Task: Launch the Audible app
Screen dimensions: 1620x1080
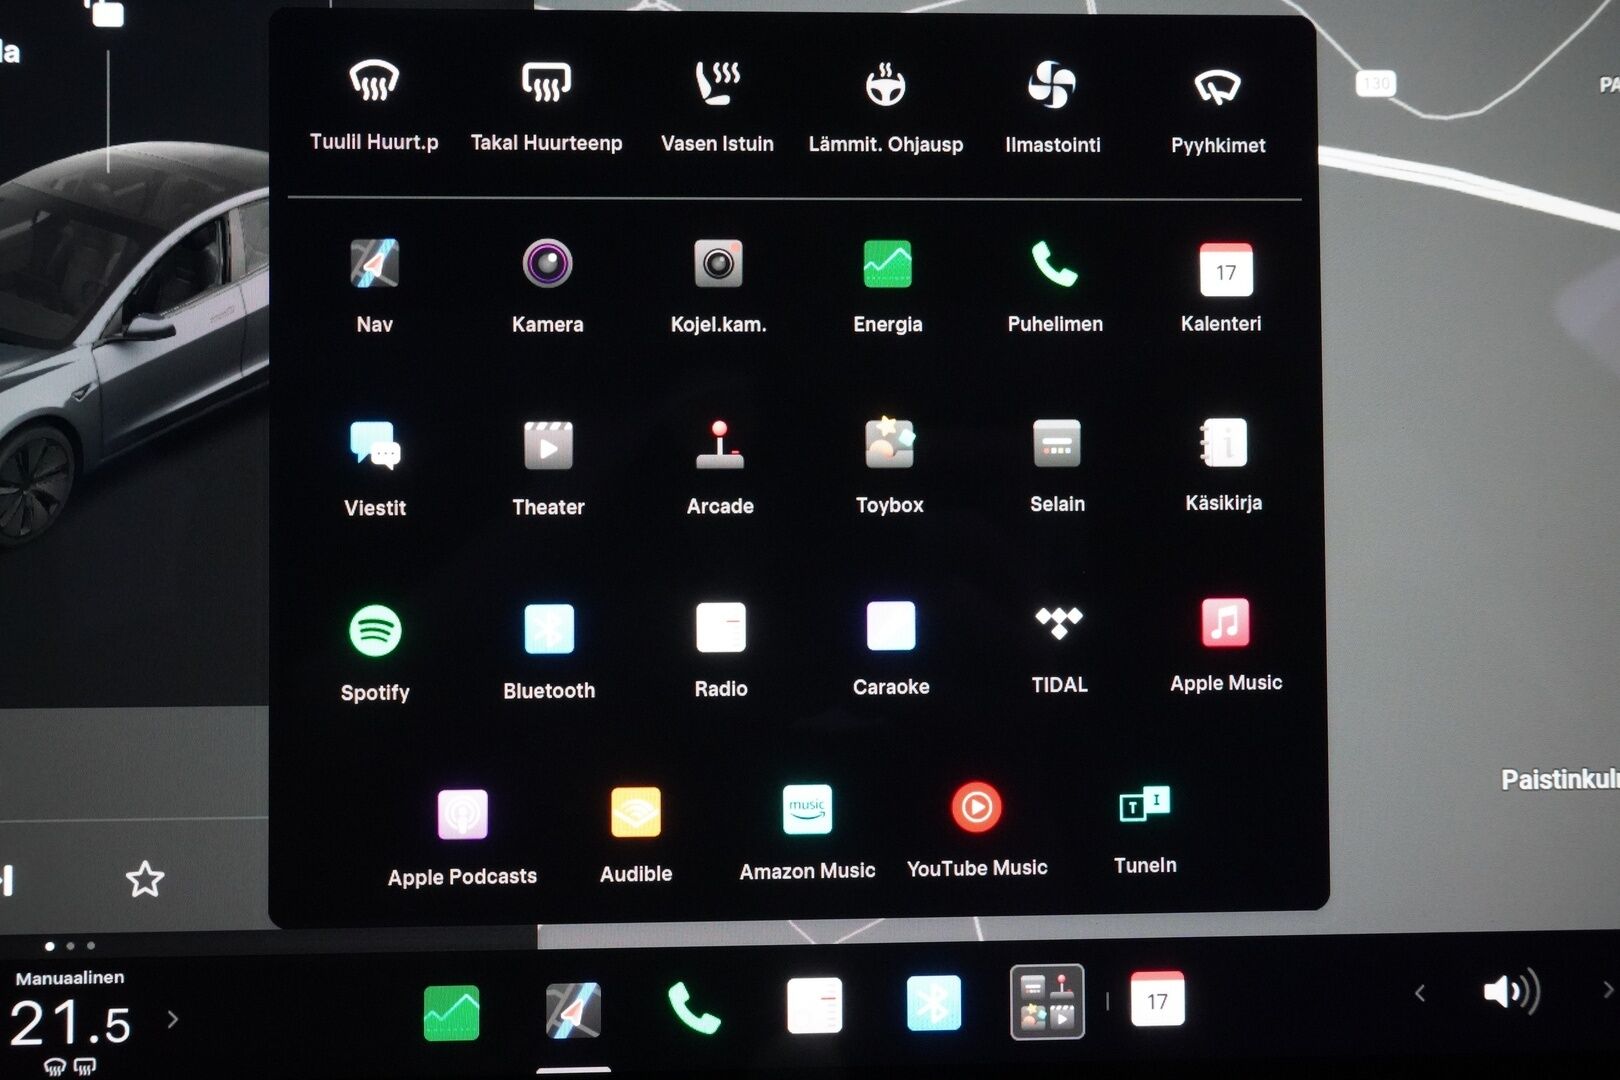Action: point(636,835)
